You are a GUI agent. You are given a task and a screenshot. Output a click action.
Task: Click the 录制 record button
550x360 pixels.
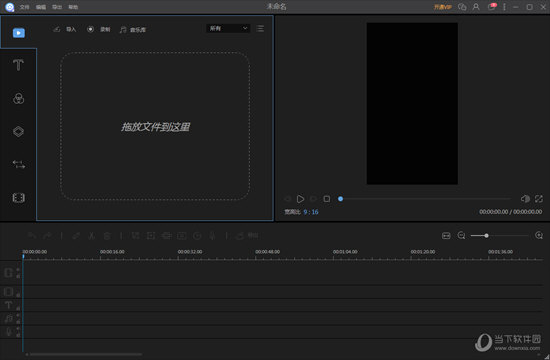(x=99, y=29)
